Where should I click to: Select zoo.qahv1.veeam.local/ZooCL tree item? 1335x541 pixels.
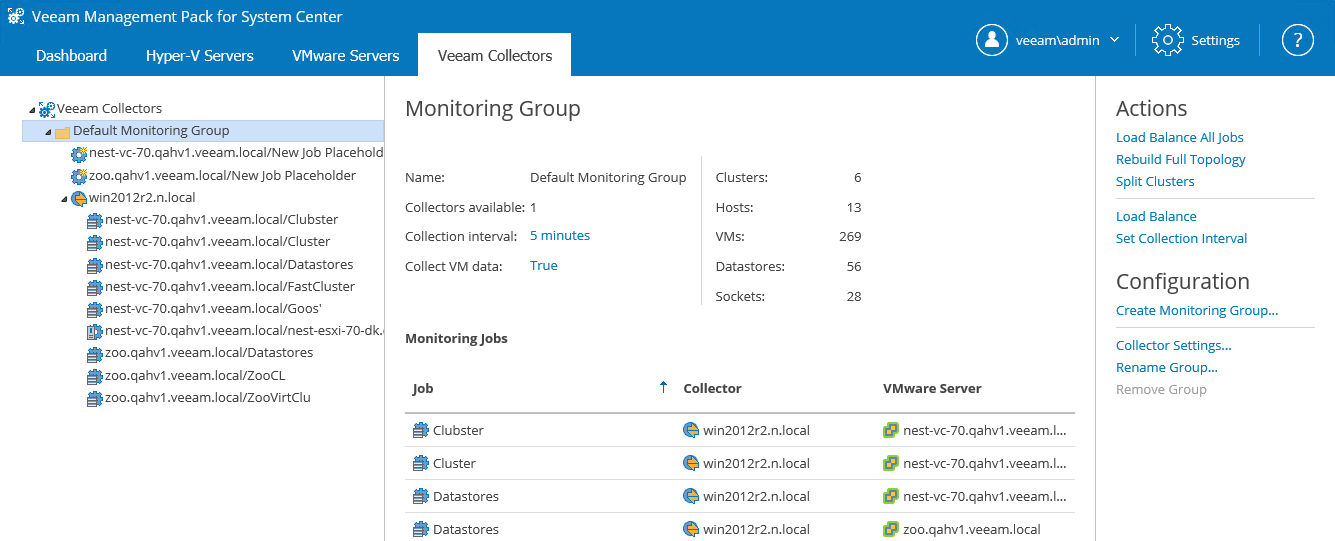[195, 375]
